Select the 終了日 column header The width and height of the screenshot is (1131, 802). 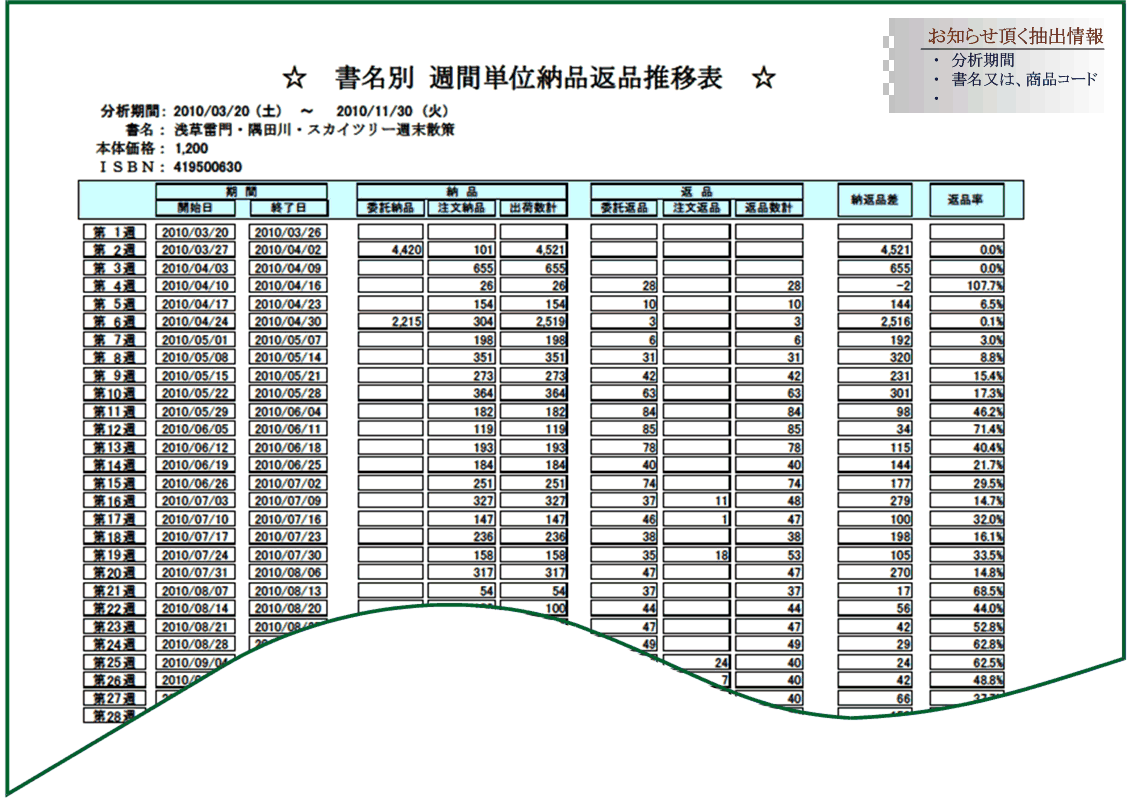point(289,208)
